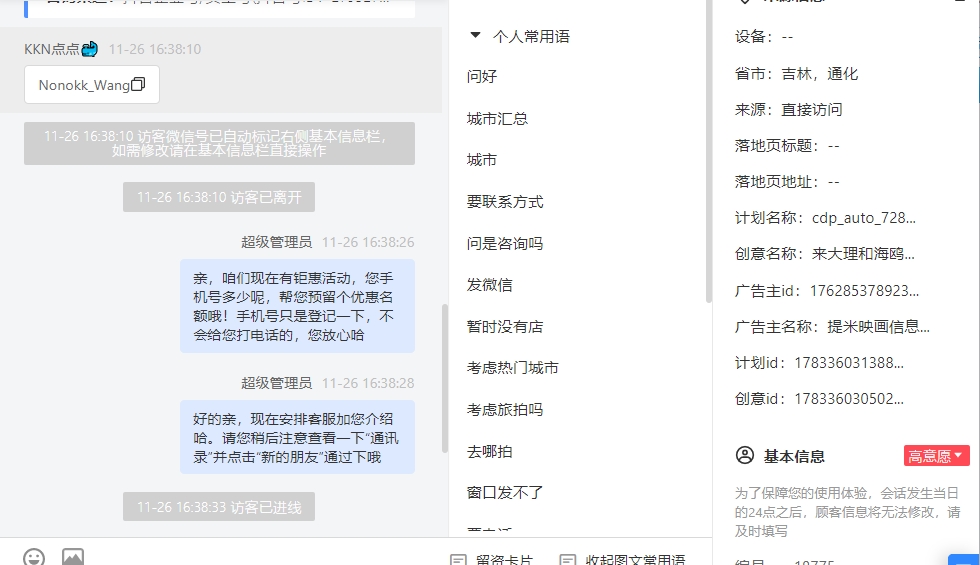The height and width of the screenshot is (565, 980).
Task: Click the 创意名称 来大理和海鸥 value
Action: (x=863, y=254)
